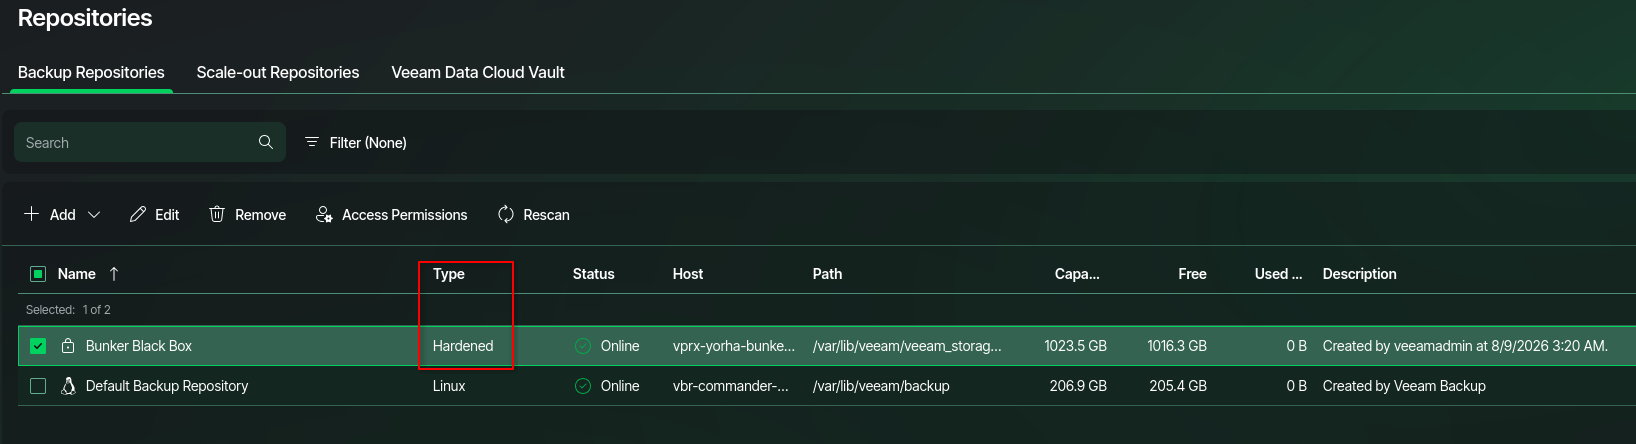Click the Add button label
1636x444 pixels.
[x=62, y=215]
